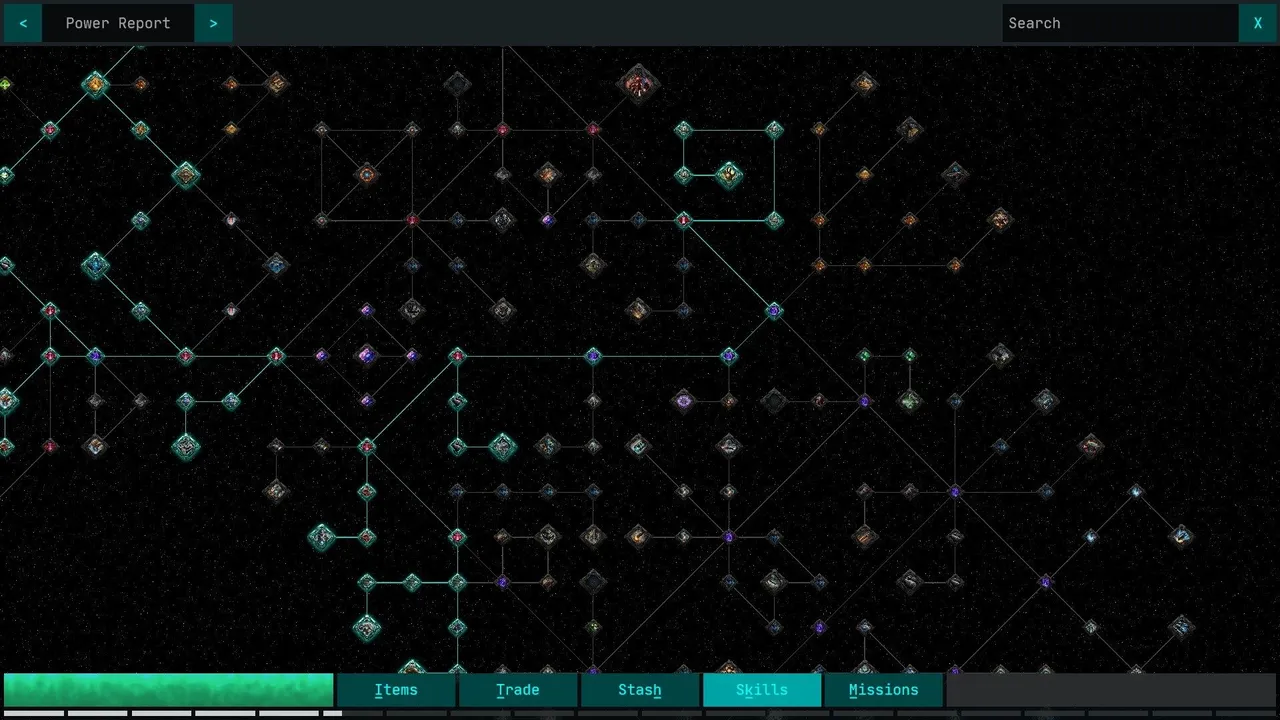Open the Trade tab
Image resolution: width=1280 pixels, height=720 pixels.
click(518, 690)
